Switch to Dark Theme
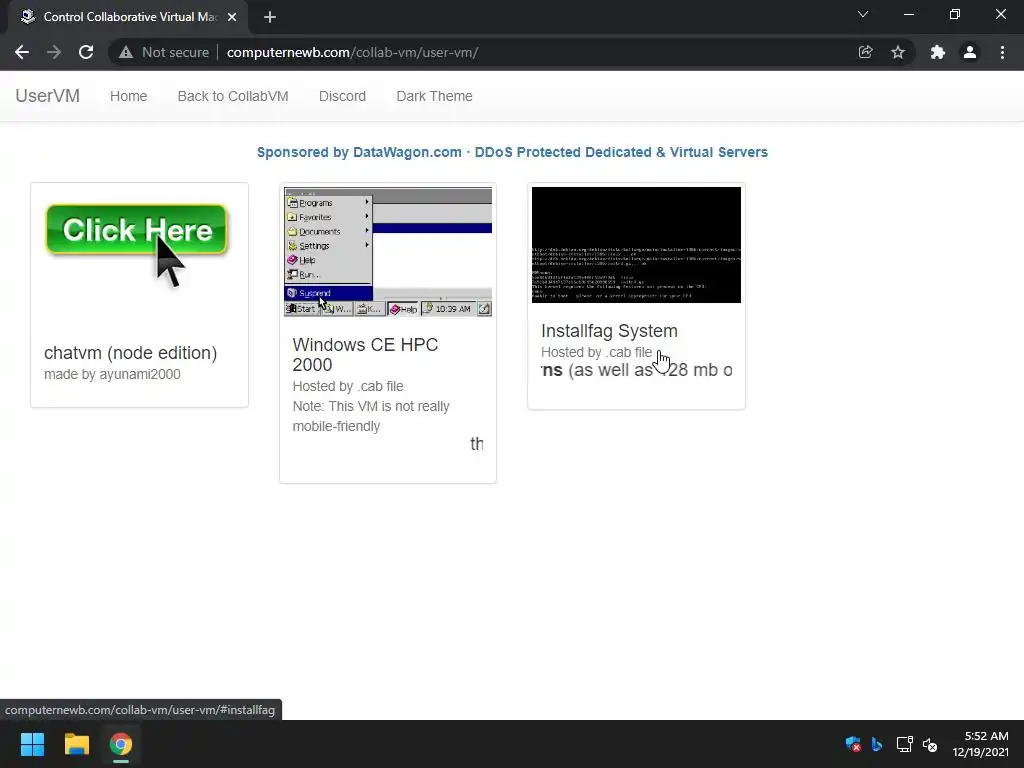This screenshot has height=768, width=1024. [434, 96]
